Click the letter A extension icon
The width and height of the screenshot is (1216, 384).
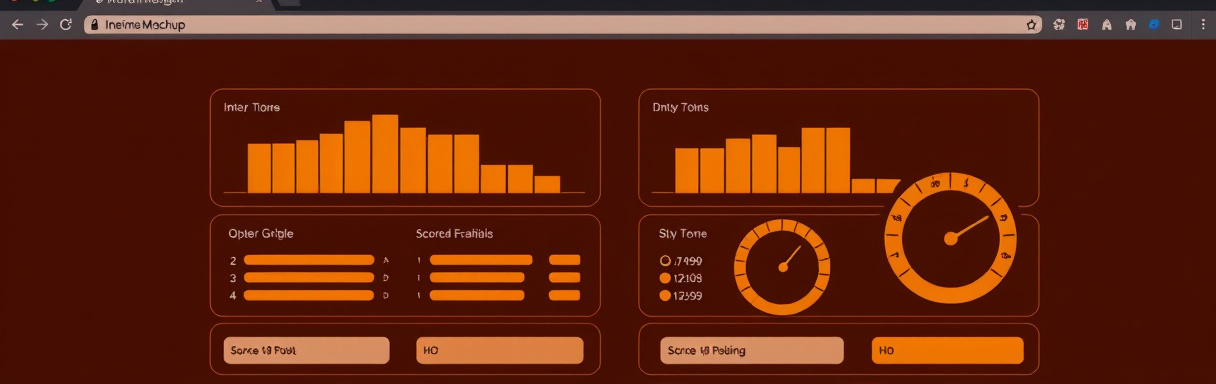coord(1107,25)
